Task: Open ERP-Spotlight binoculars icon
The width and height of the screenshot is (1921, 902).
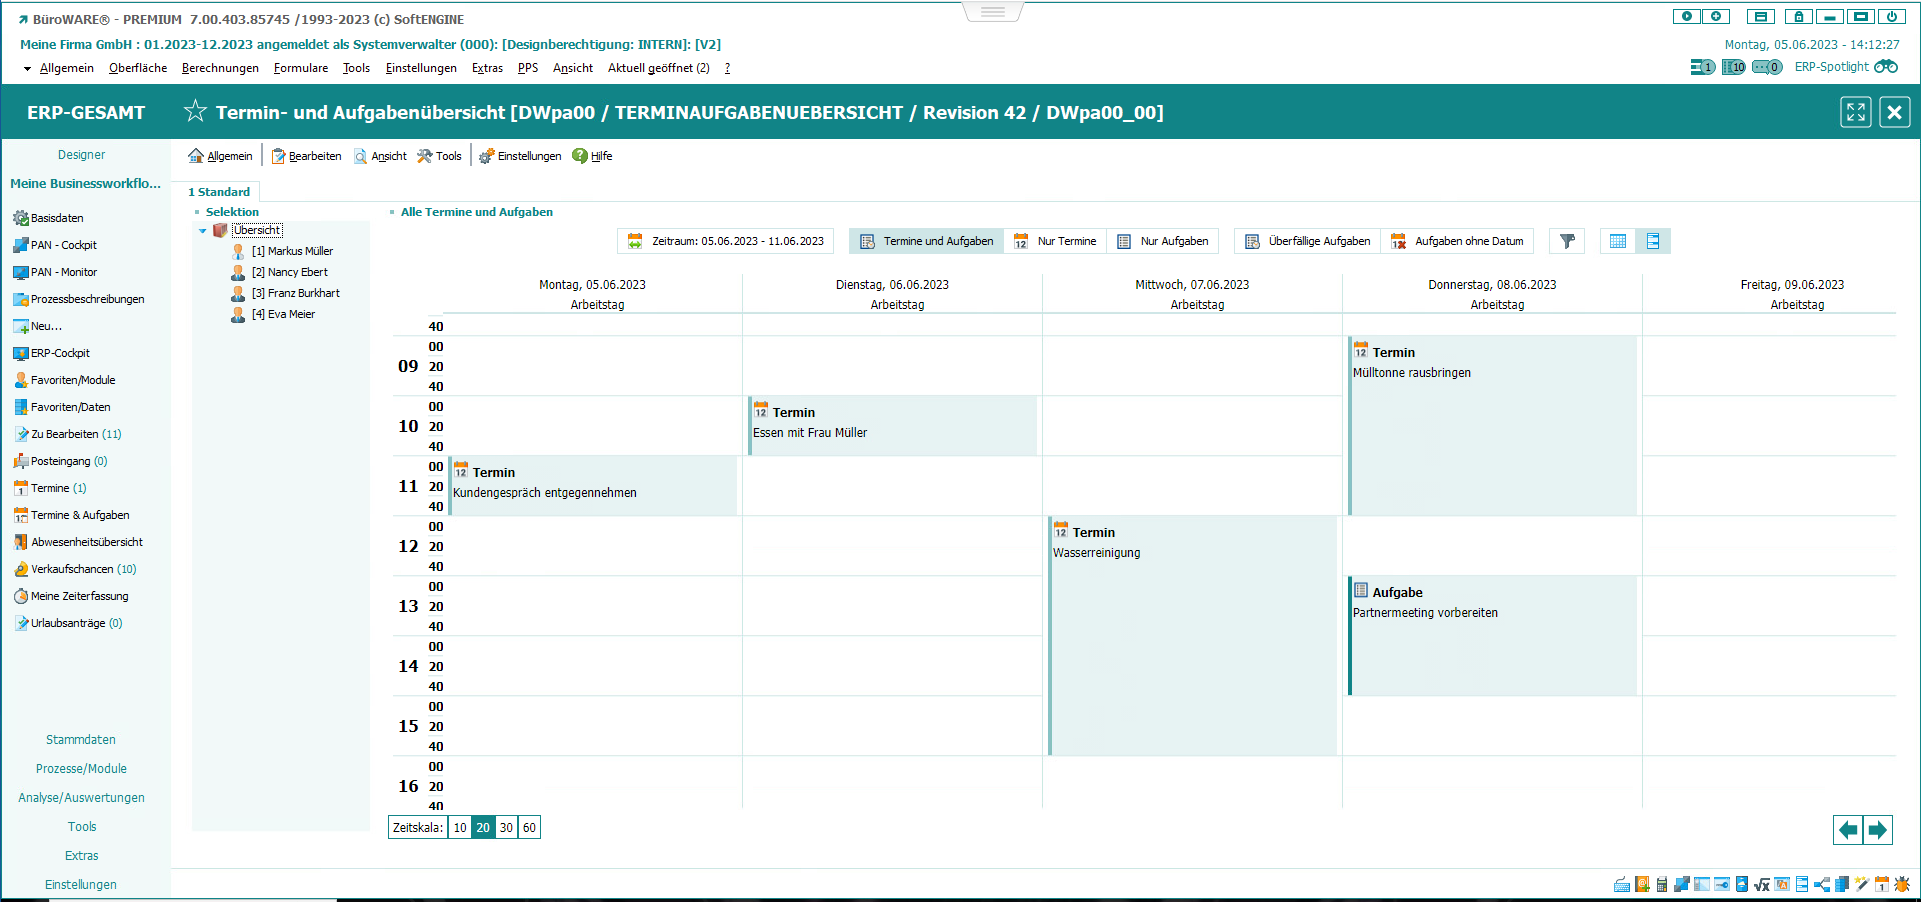Action: [x=1886, y=67]
